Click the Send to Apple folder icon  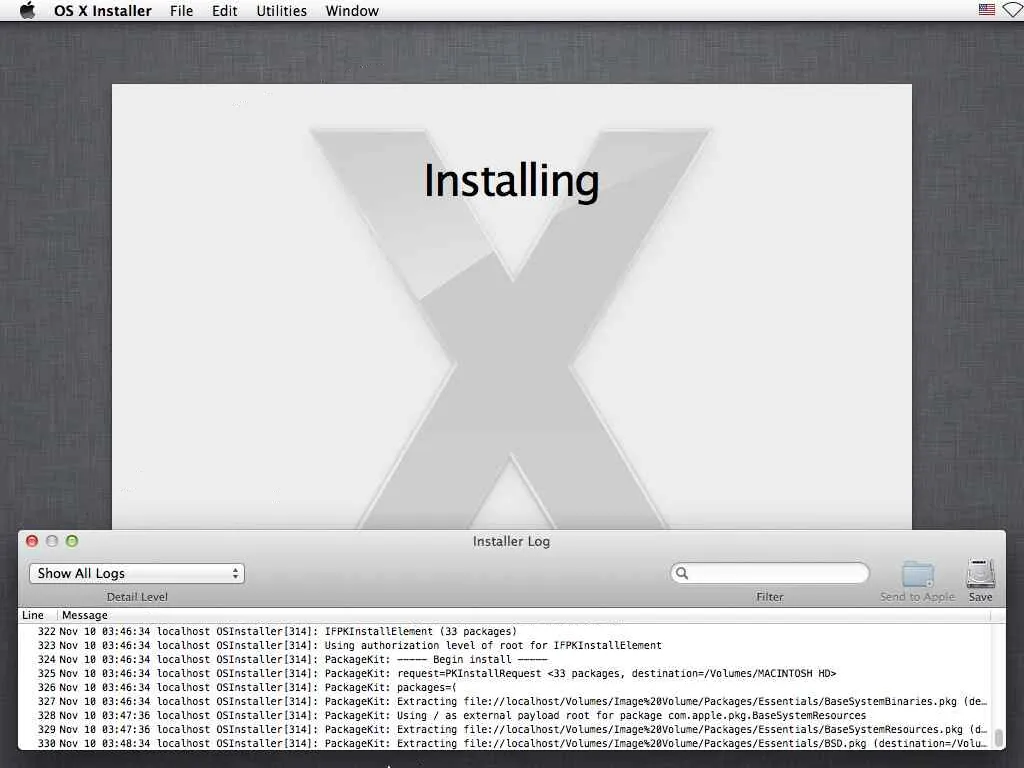918,575
